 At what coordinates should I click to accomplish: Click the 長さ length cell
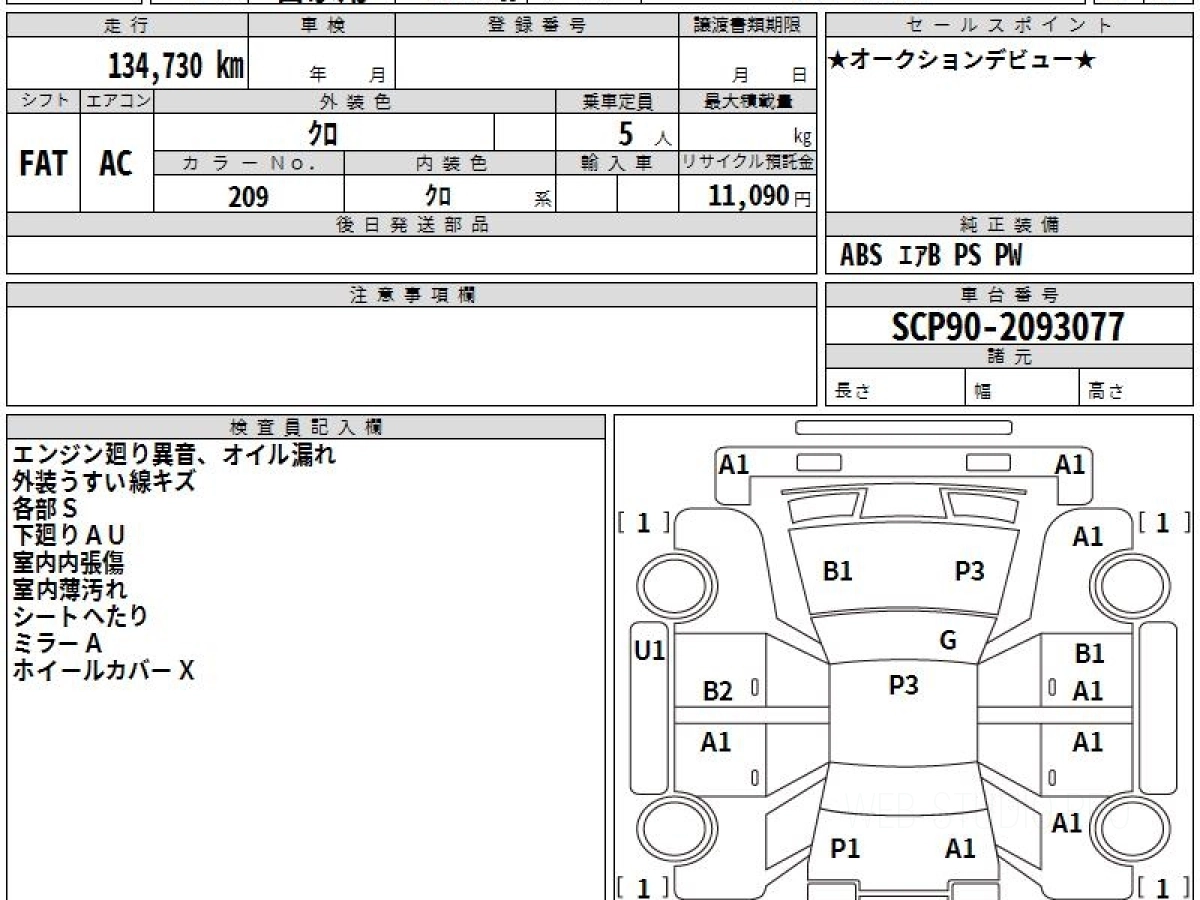[895, 388]
